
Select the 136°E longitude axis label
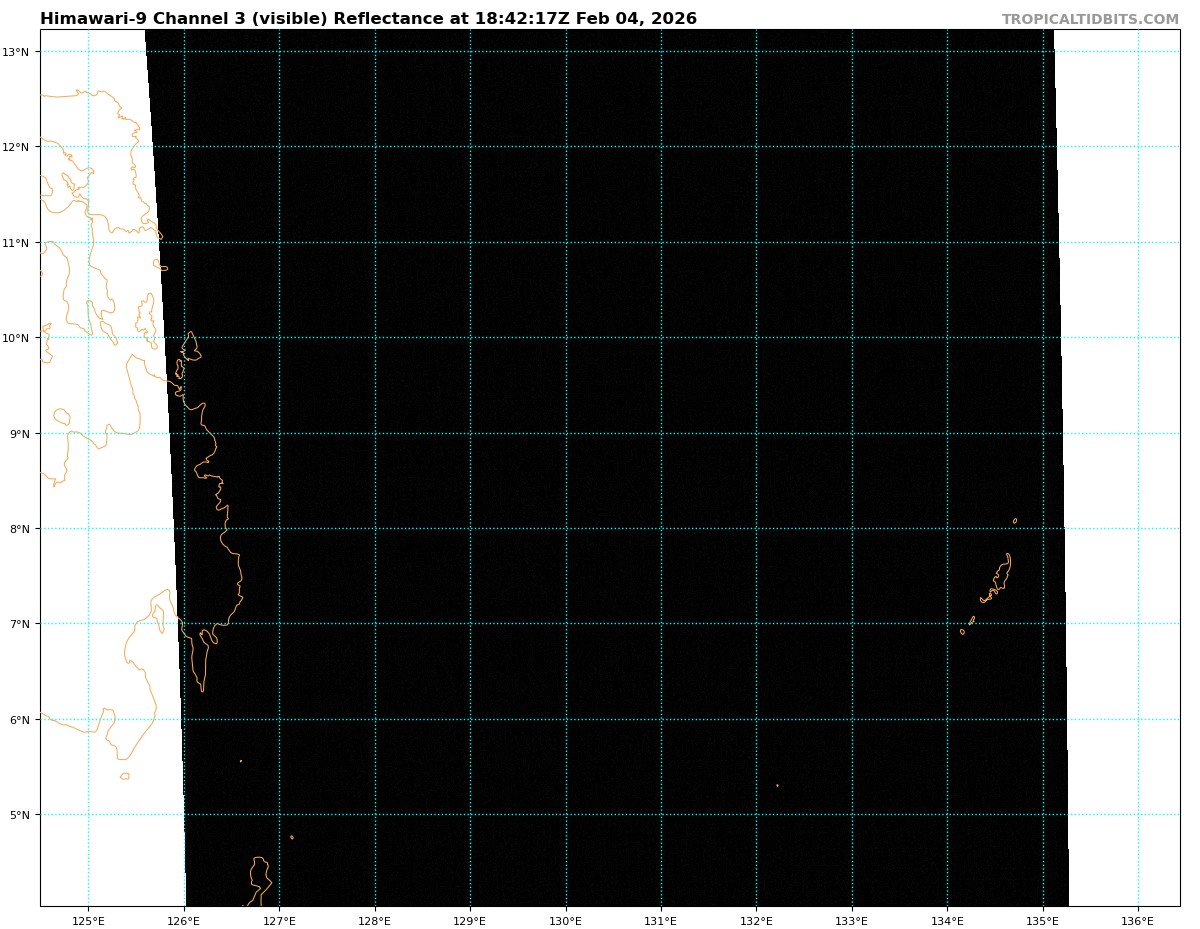click(x=1137, y=920)
